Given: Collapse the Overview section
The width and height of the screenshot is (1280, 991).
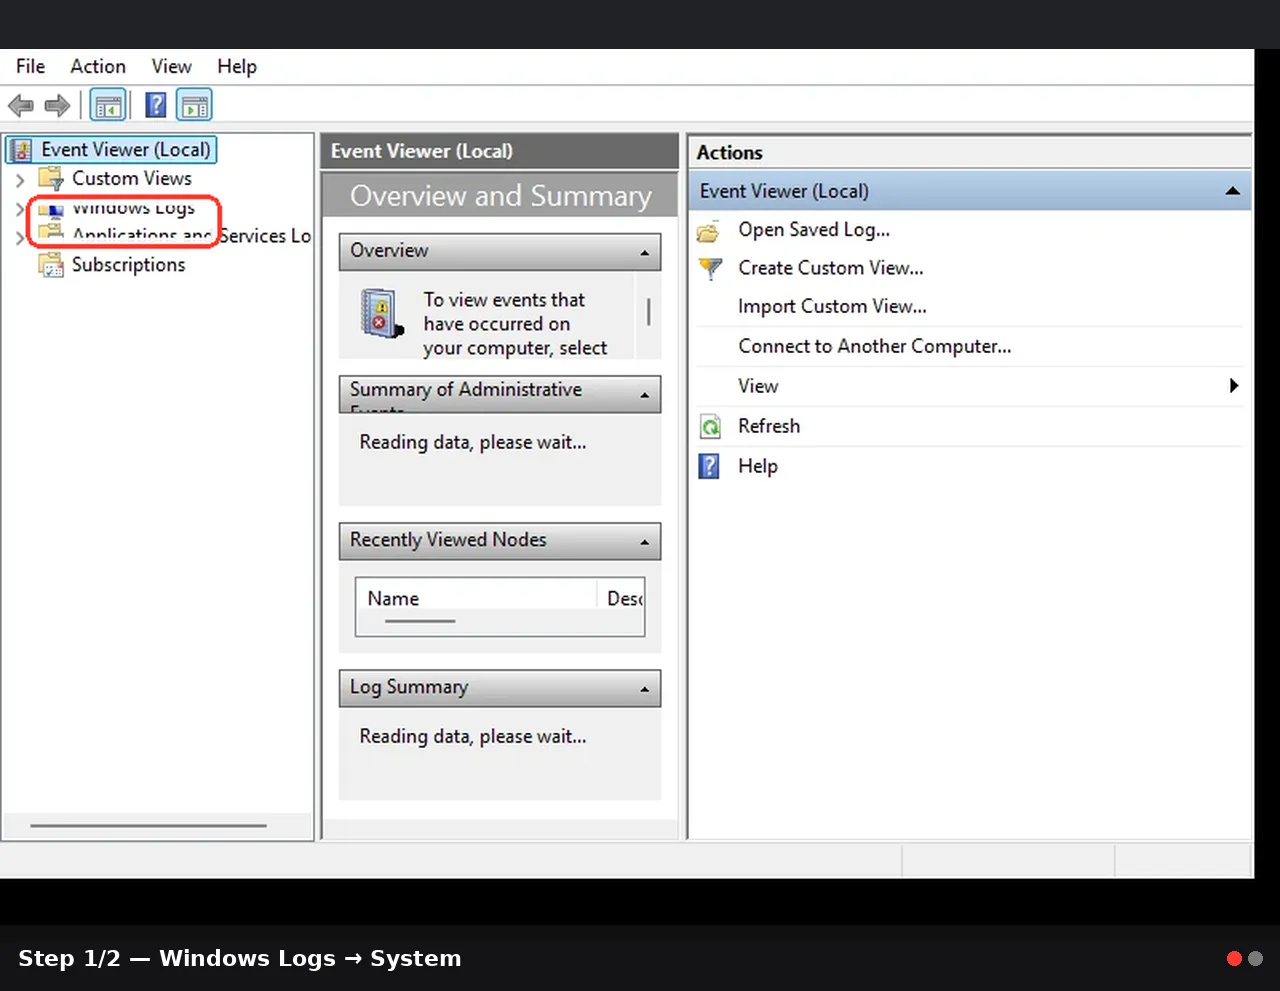Looking at the screenshot, I should 645,253.
